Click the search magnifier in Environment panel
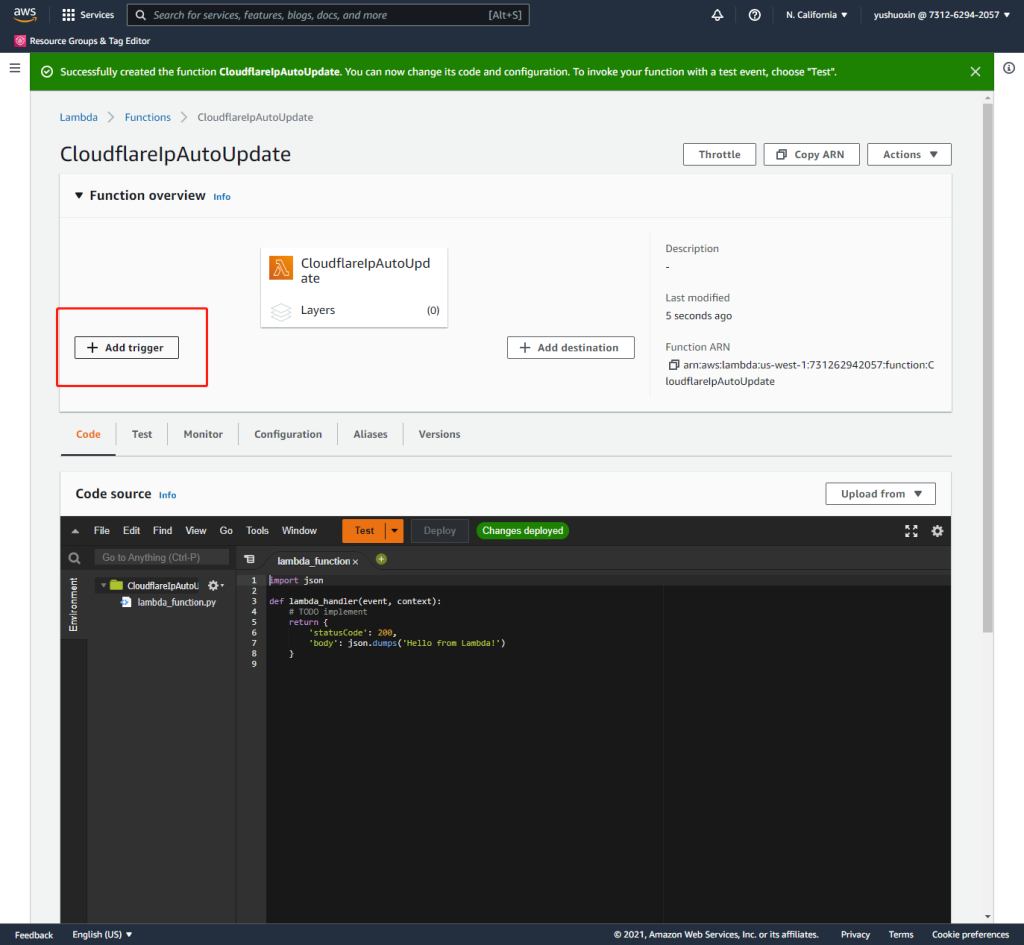Viewport: 1024px width, 945px height. coord(74,558)
